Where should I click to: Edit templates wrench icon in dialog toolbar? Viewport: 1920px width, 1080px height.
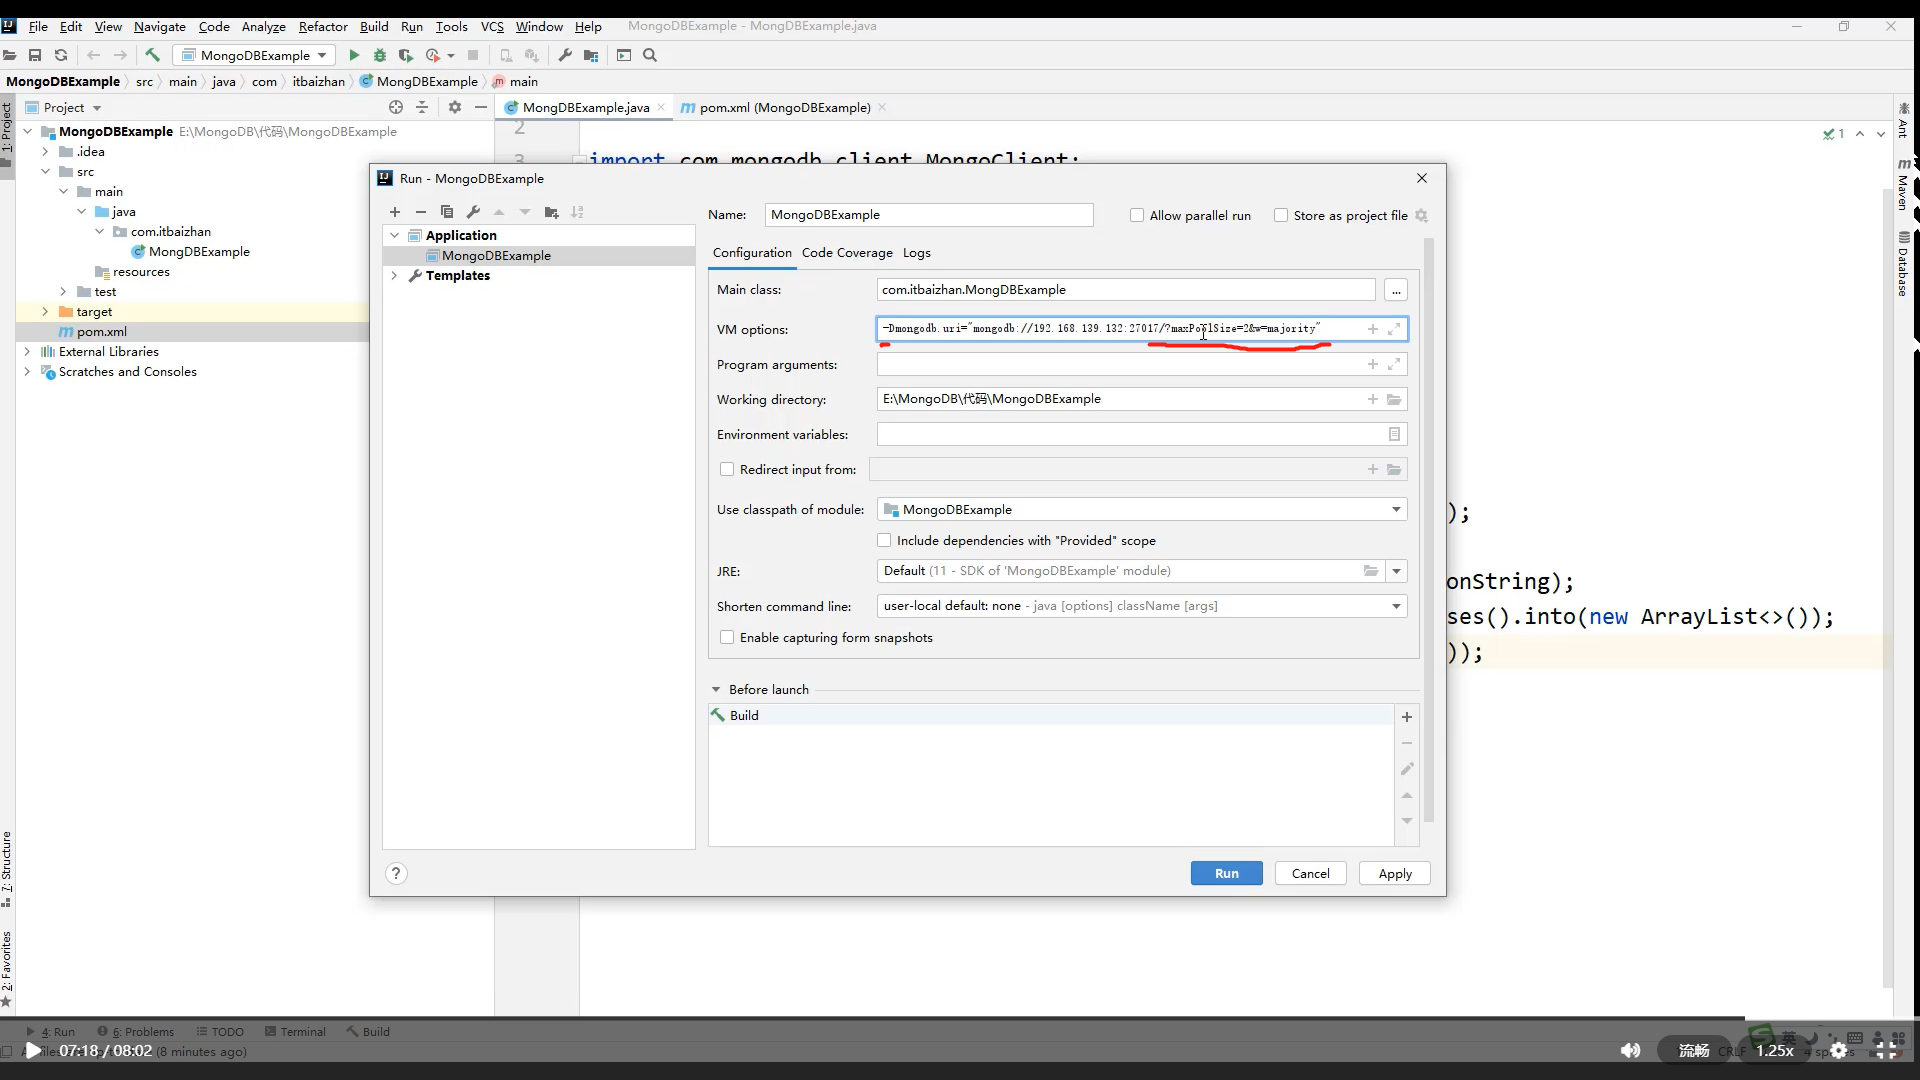tap(473, 212)
